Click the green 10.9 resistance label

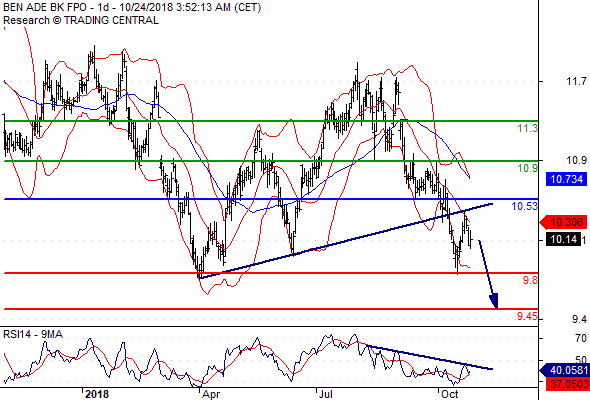[528, 168]
